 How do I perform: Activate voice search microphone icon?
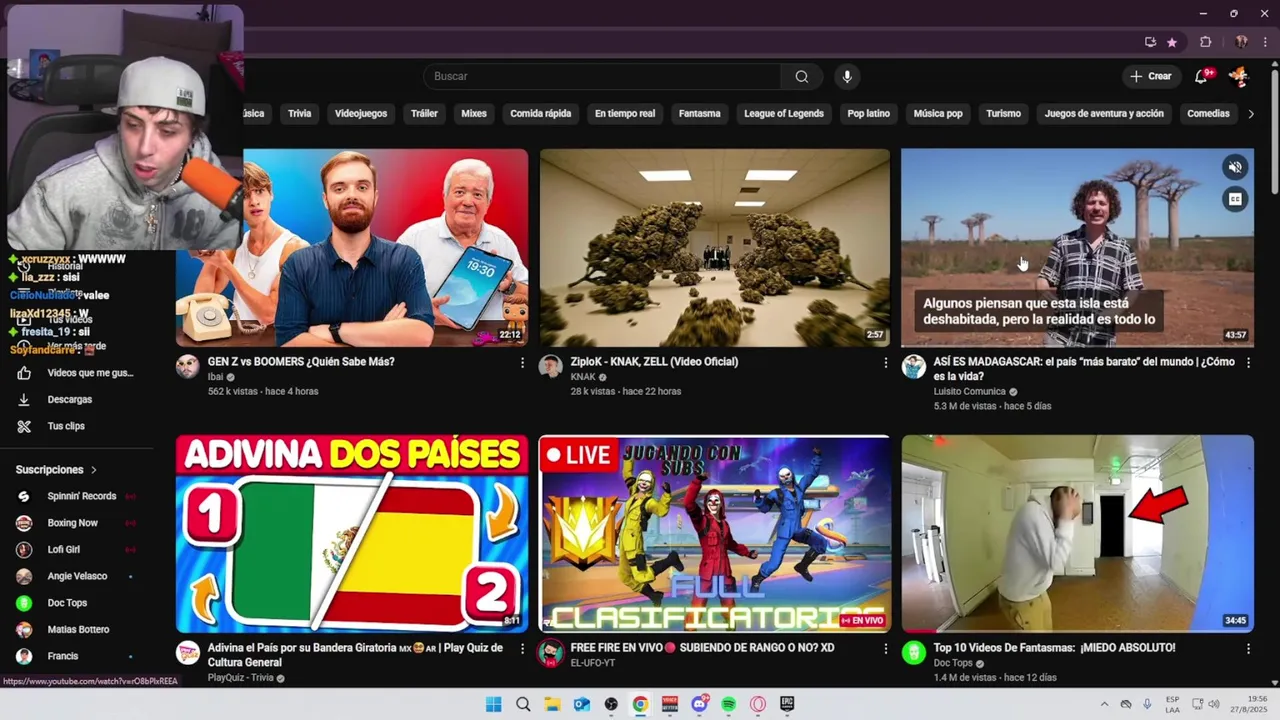click(847, 77)
